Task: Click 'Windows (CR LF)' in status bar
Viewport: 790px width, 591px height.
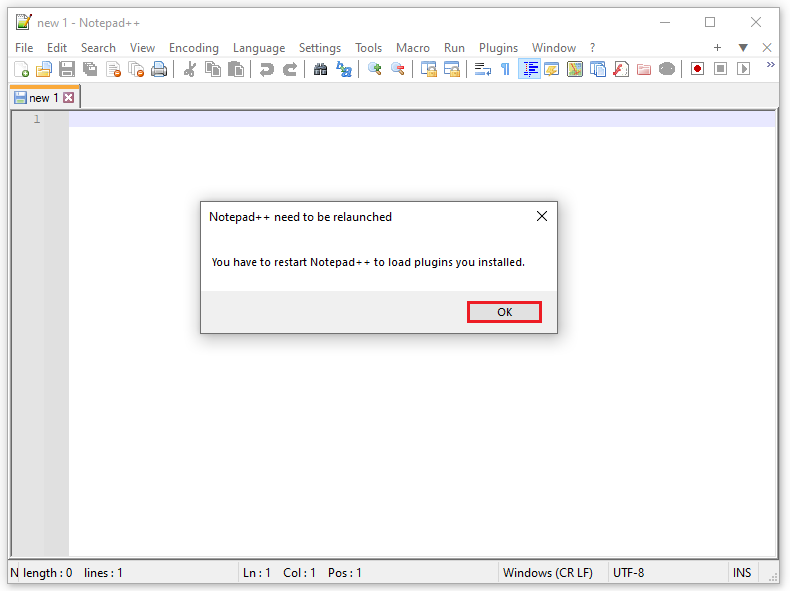Action: tap(548, 573)
